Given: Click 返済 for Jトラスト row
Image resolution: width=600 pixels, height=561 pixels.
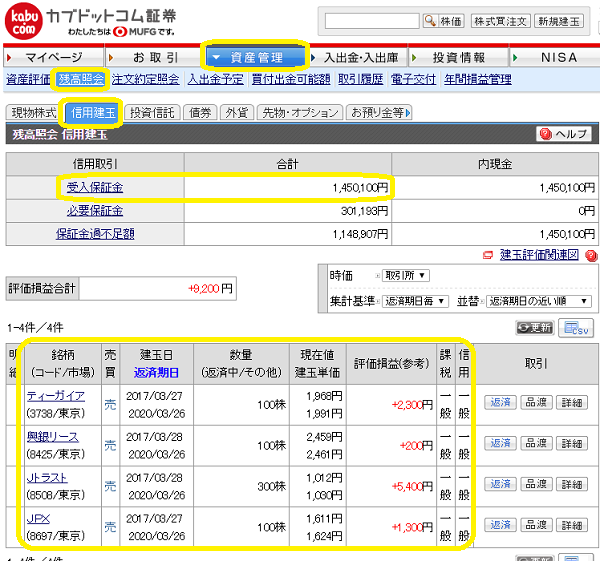Looking at the screenshot, I should (500, 484).
